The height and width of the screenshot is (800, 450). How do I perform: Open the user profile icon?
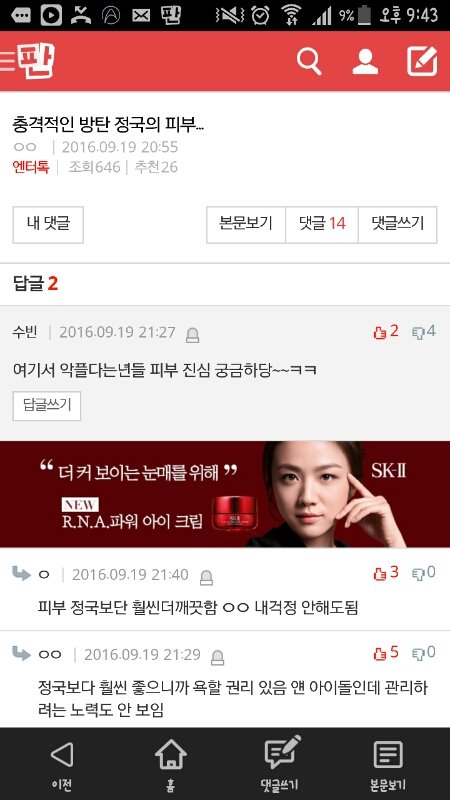tap(365, 62)
